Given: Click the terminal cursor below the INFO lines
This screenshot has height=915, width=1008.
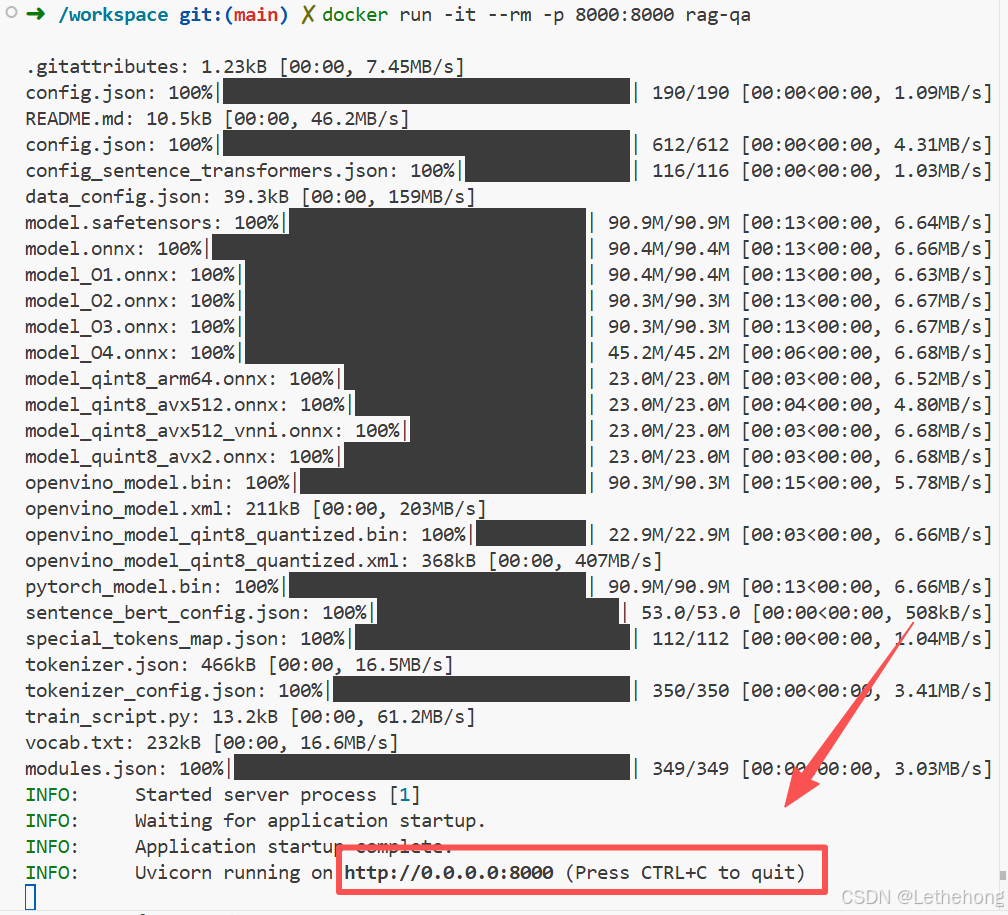Looking at the screenshot, I should click(x=30, y=898).
